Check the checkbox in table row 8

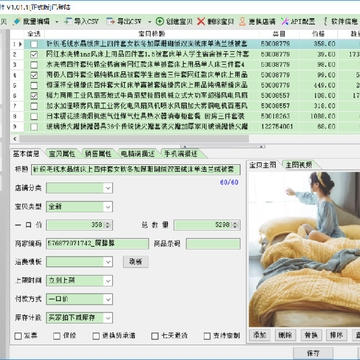(x=34, y=116)
